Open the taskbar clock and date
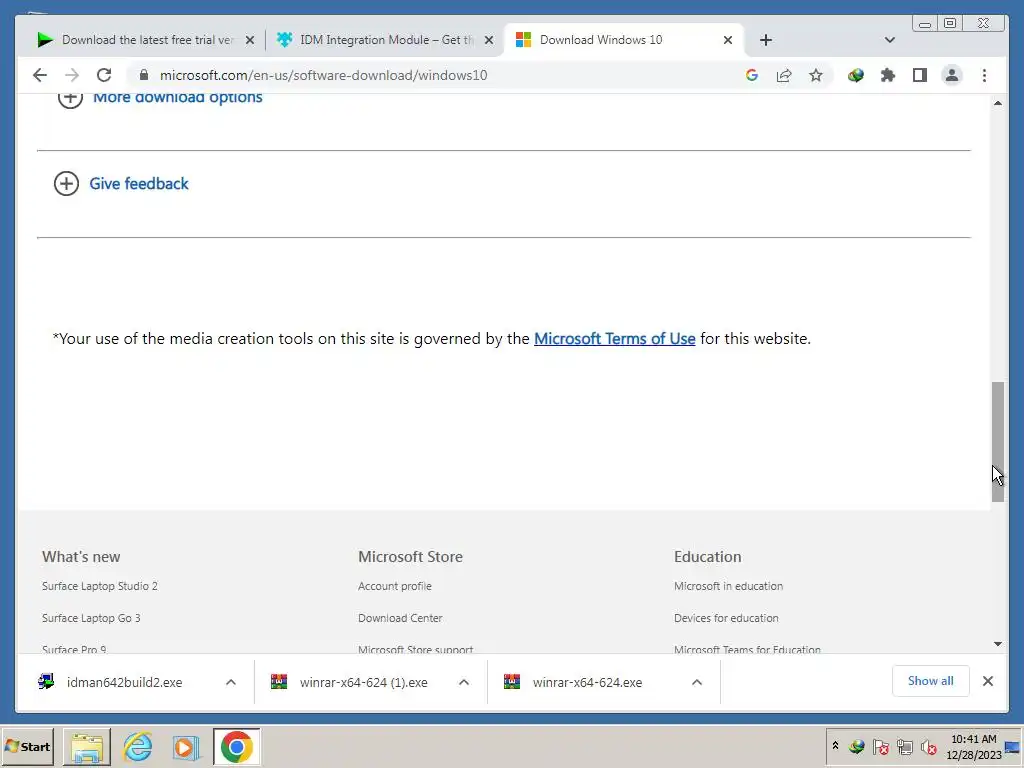Screen dimensions: 1024x768 [x=974, y=746]
